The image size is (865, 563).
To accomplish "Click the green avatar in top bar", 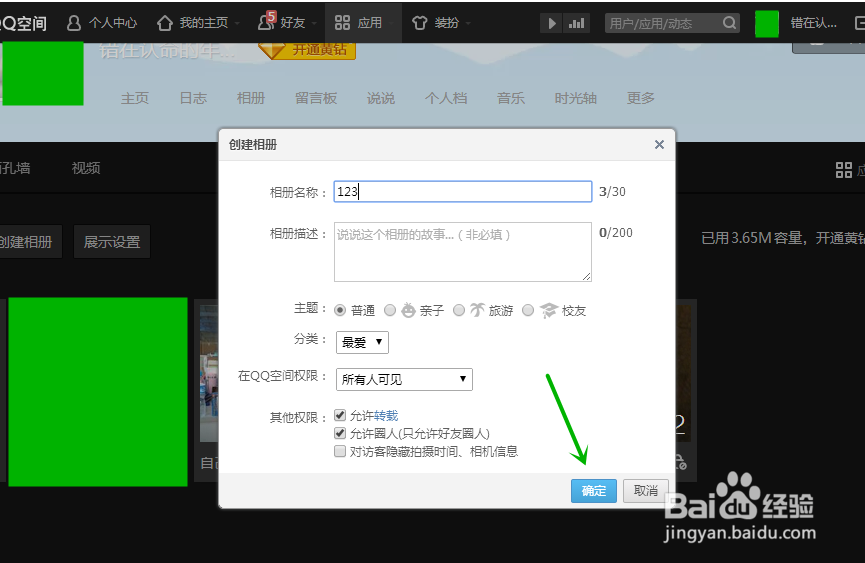I will click(766, 24).
